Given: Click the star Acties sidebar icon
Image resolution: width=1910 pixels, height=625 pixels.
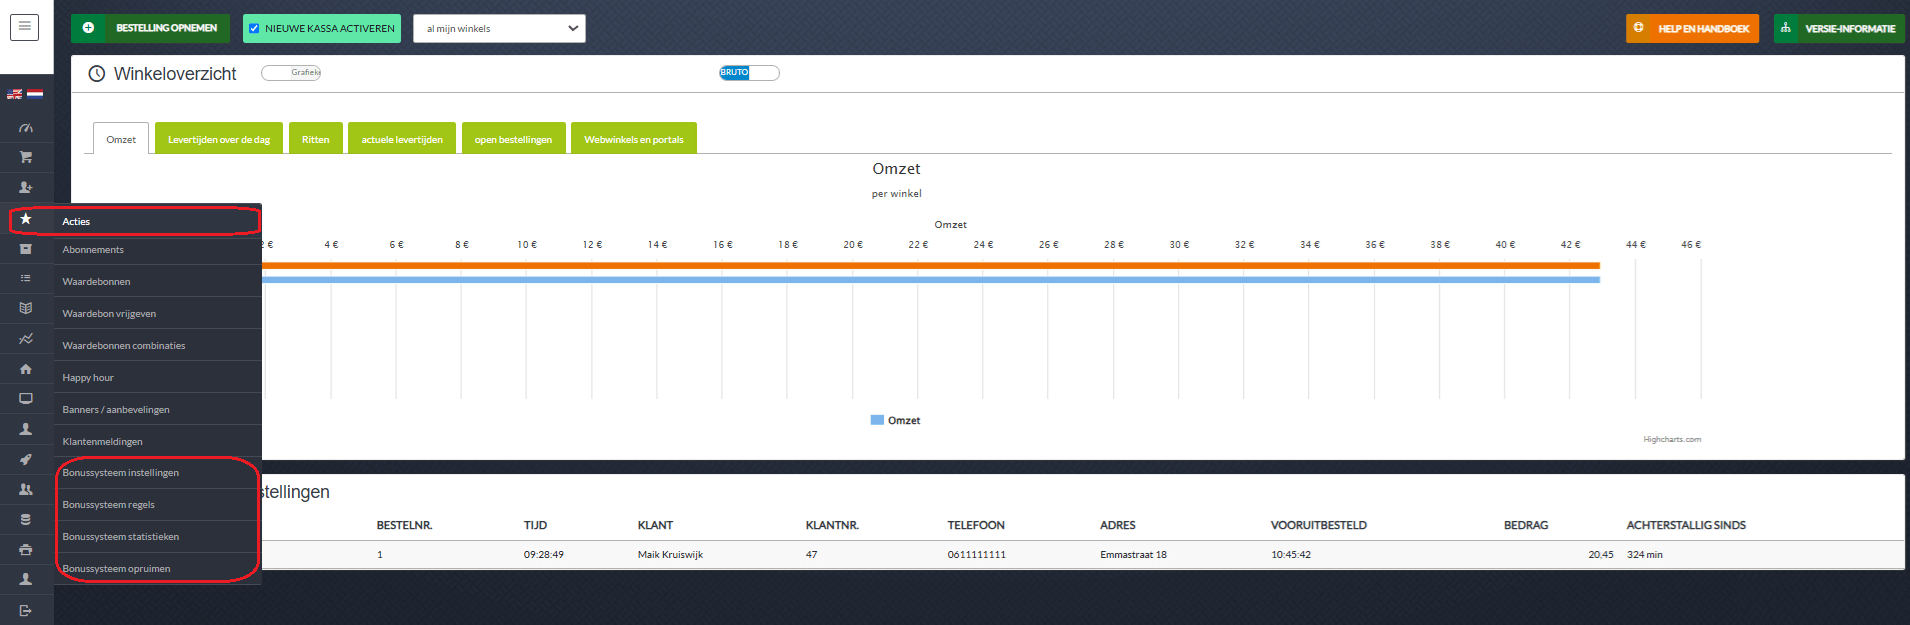Looking at the screenshot, I should (26, 219).
